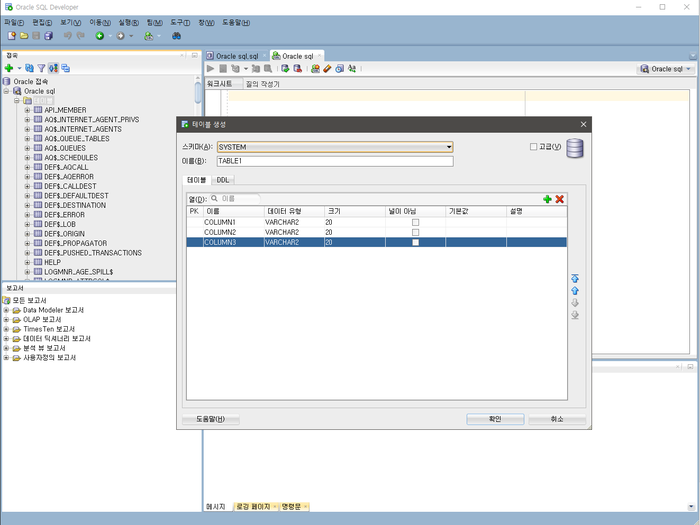Expand the Data Modeler reports folder

click(6, 310)
